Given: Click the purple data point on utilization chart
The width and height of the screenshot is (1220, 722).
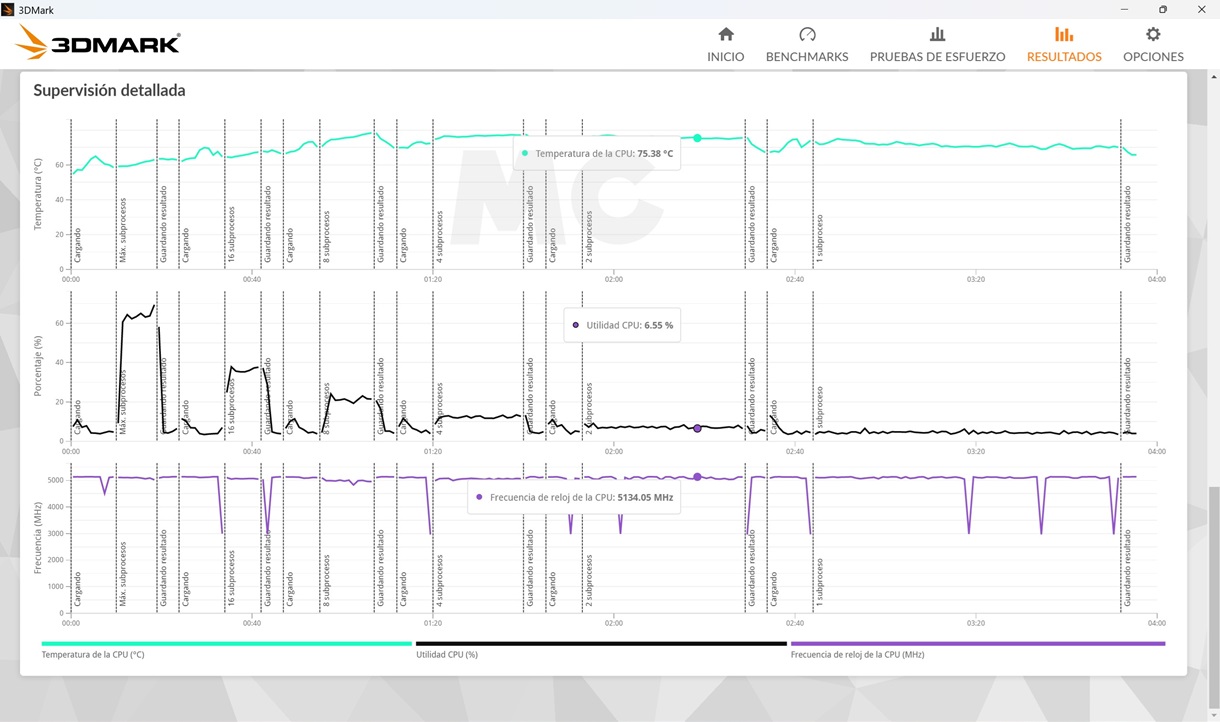Looking at the screenshot, I should tap(697, 428).
